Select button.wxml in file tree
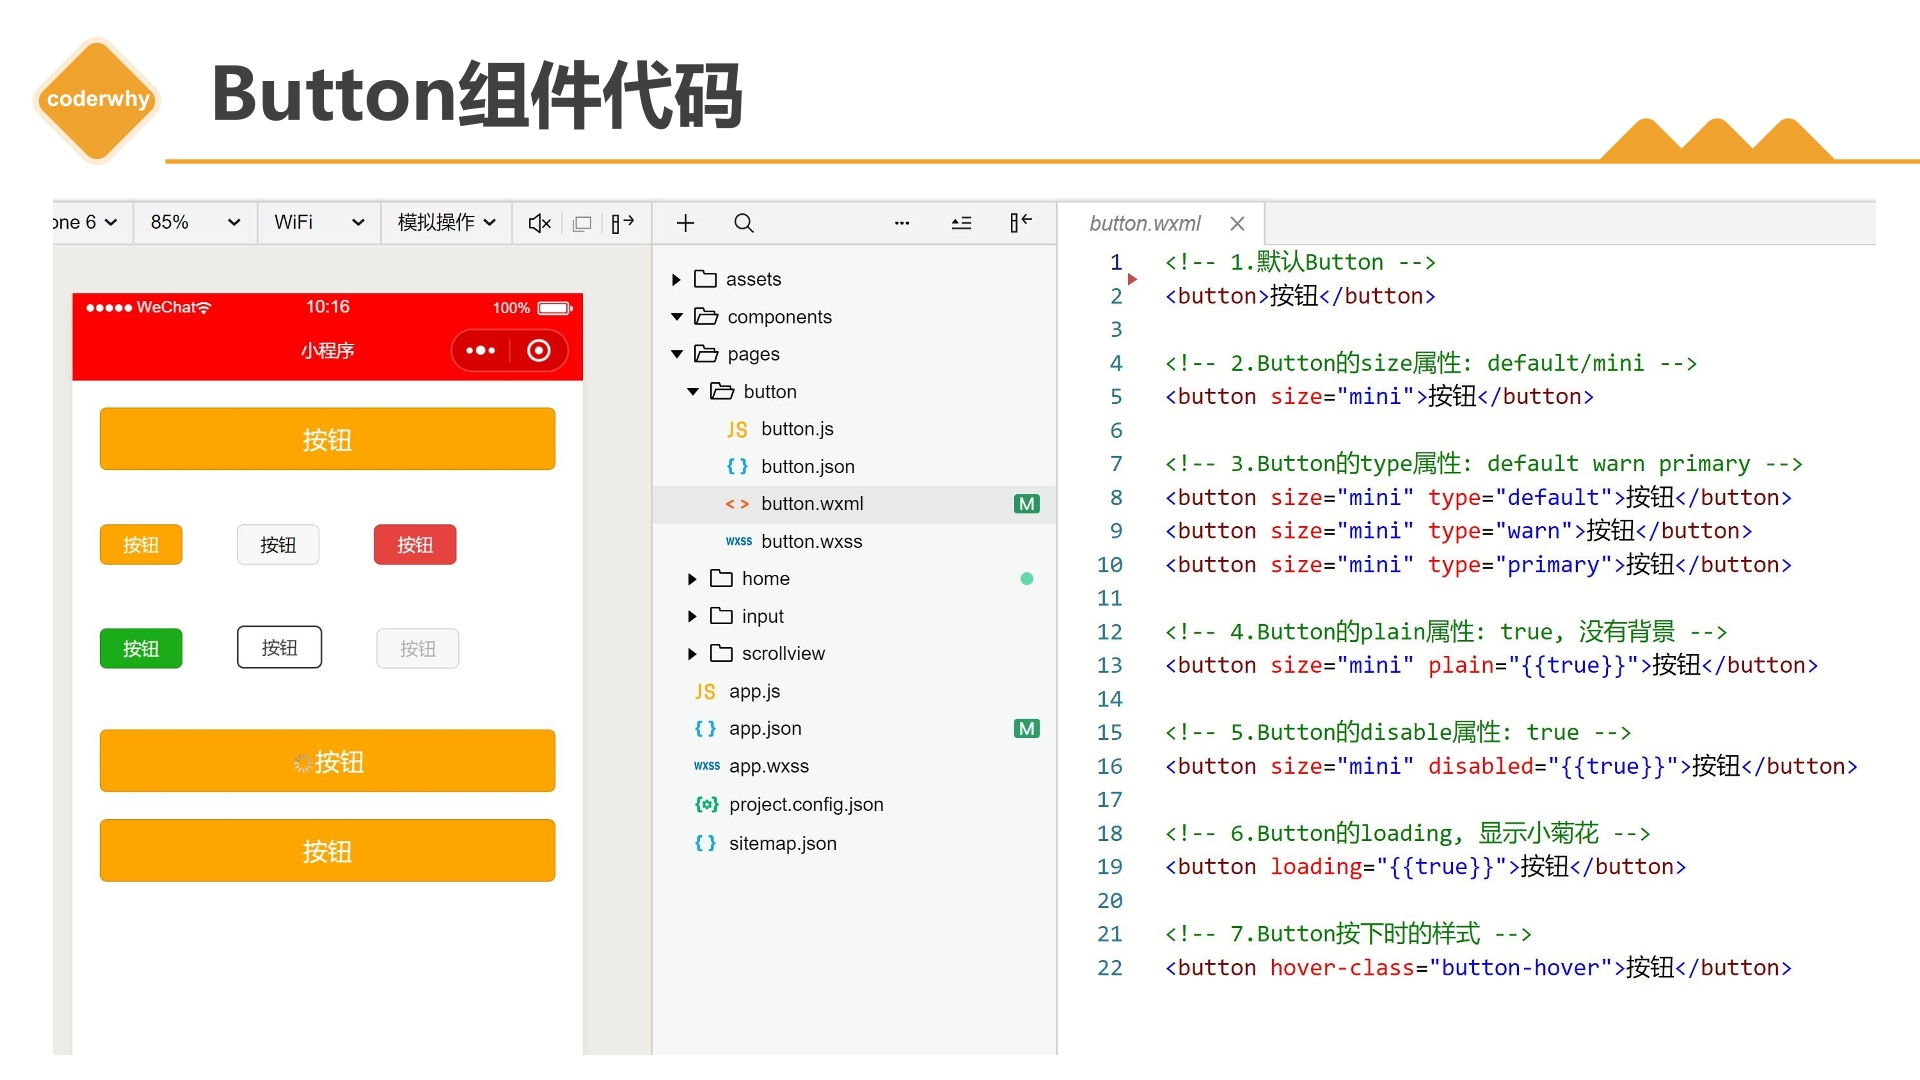 point(855,504)
